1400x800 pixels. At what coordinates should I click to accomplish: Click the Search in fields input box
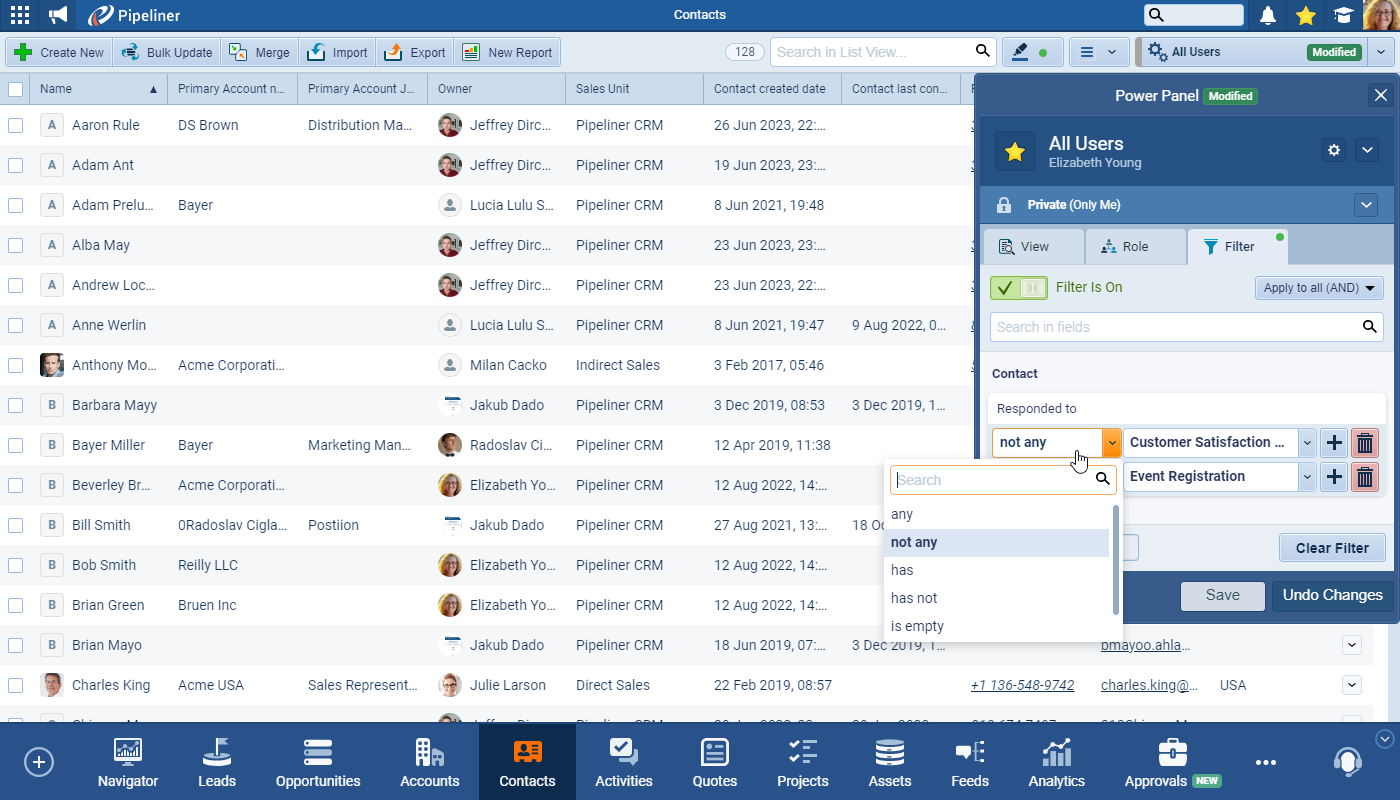(x=1175, y=327)
